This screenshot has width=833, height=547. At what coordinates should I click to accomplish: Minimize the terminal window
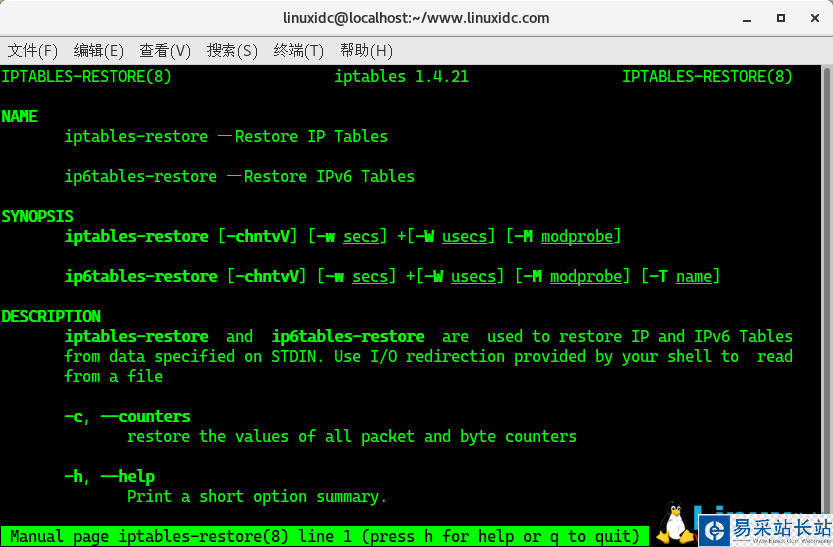click(x=747, y=19)
